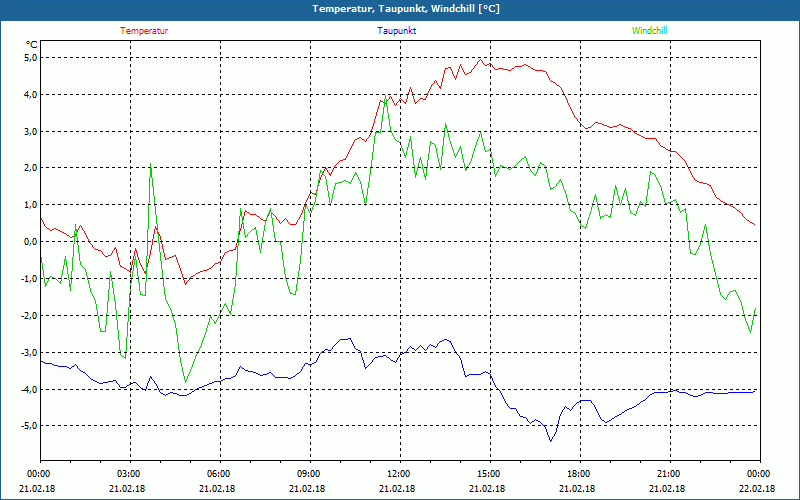Click the '1,0' y-axis value
The height and width of the screenshot is (500, 800).
(31, 205)
